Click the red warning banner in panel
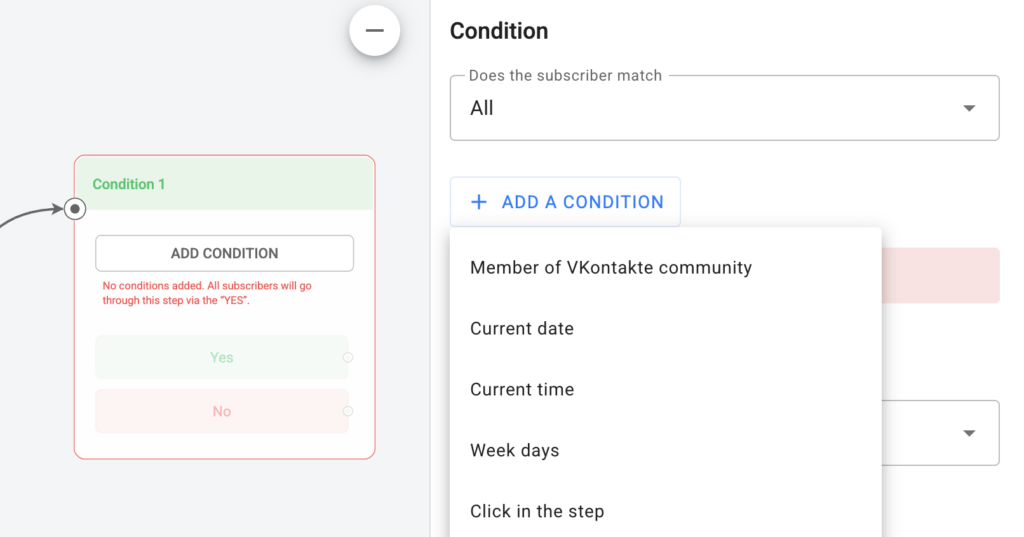The height and width of the screenshot is (537, 1024). (x=940, y=275)
